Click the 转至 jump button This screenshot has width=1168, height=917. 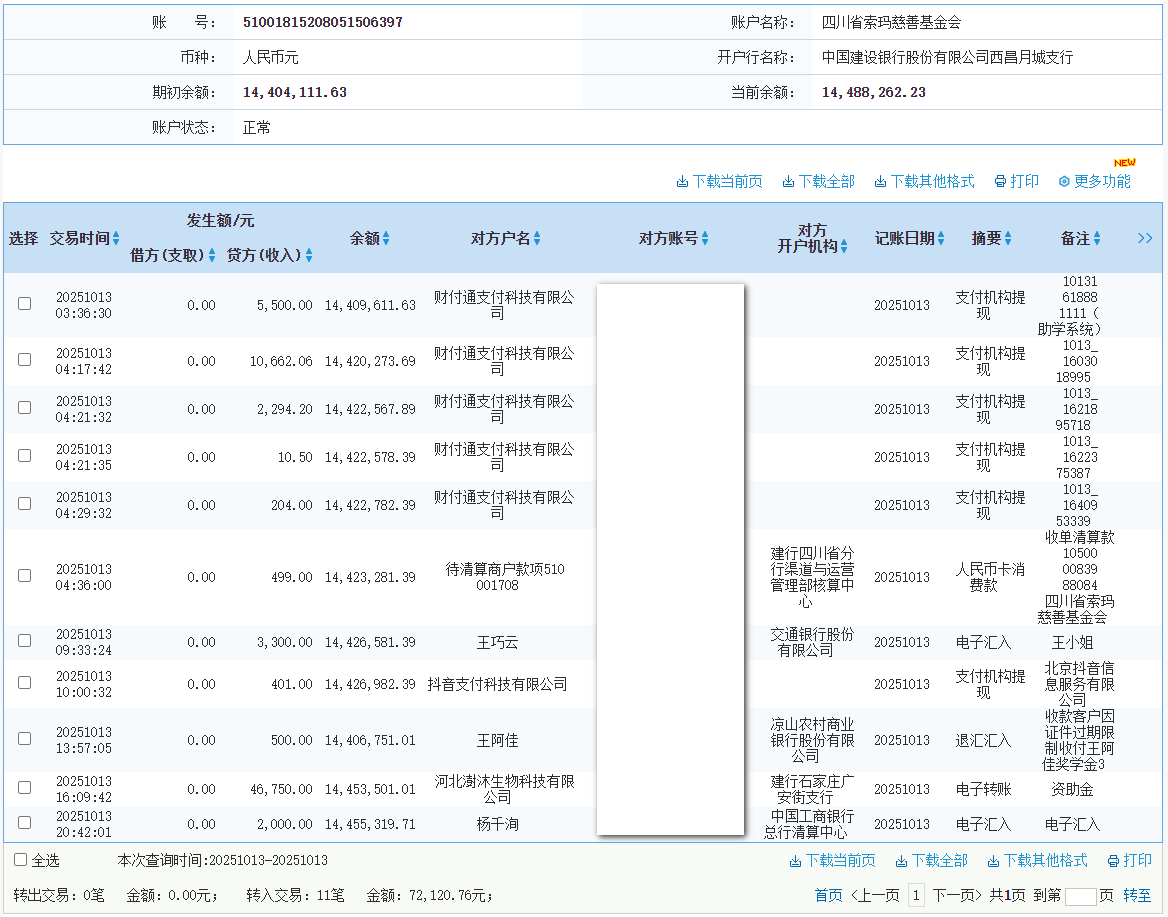tap(1137, 896)
